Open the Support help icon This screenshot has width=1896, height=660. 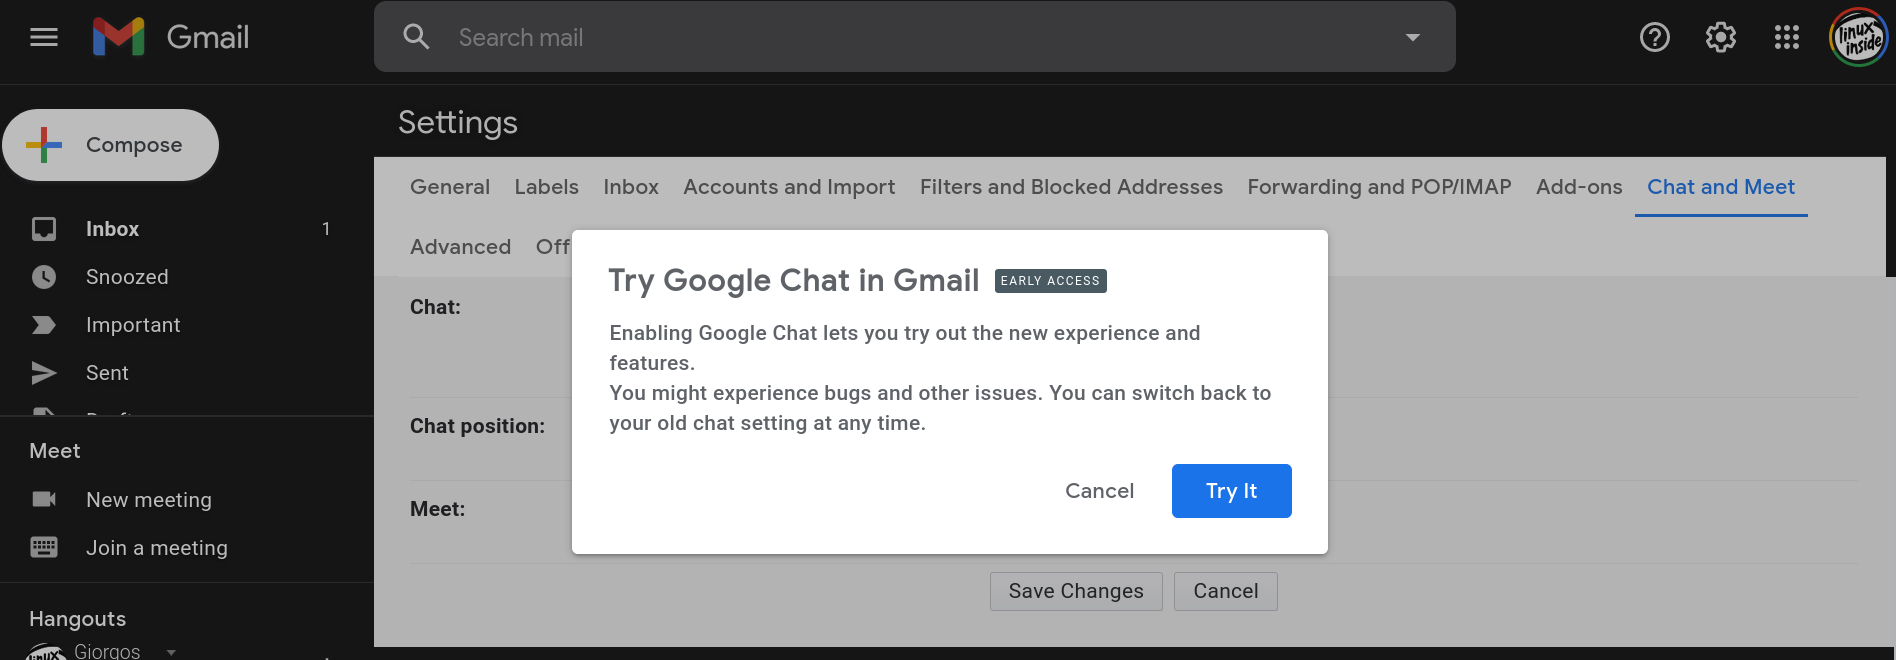[1655, 37]
